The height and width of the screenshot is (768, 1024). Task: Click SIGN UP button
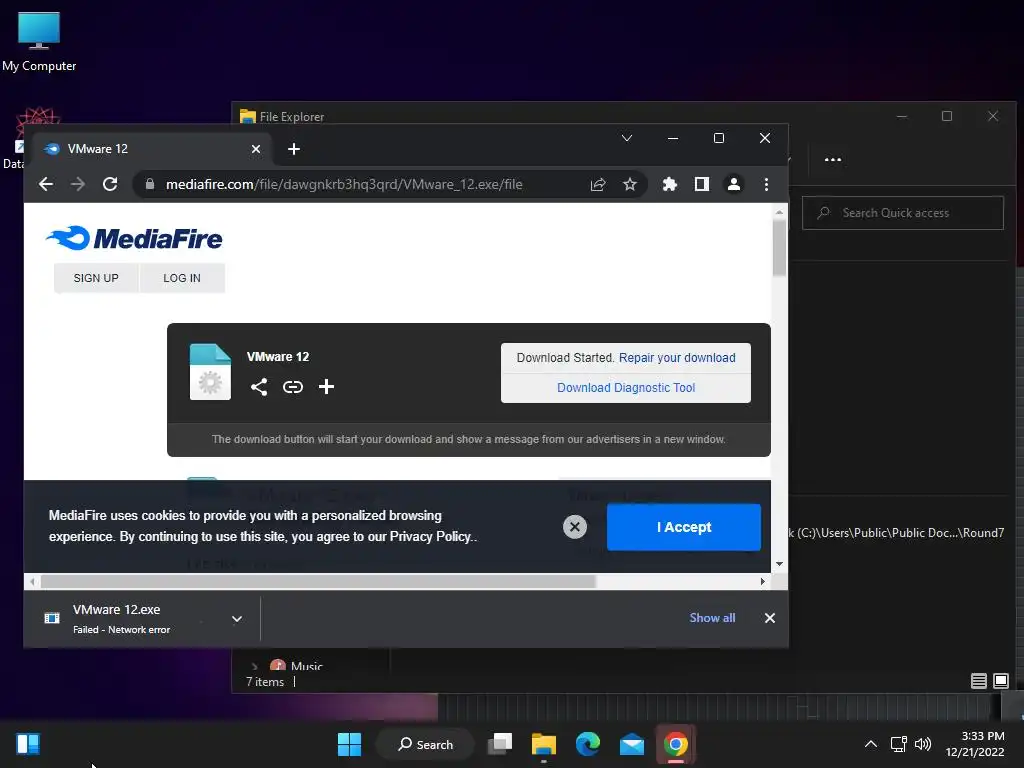click(x=96, y=278)
